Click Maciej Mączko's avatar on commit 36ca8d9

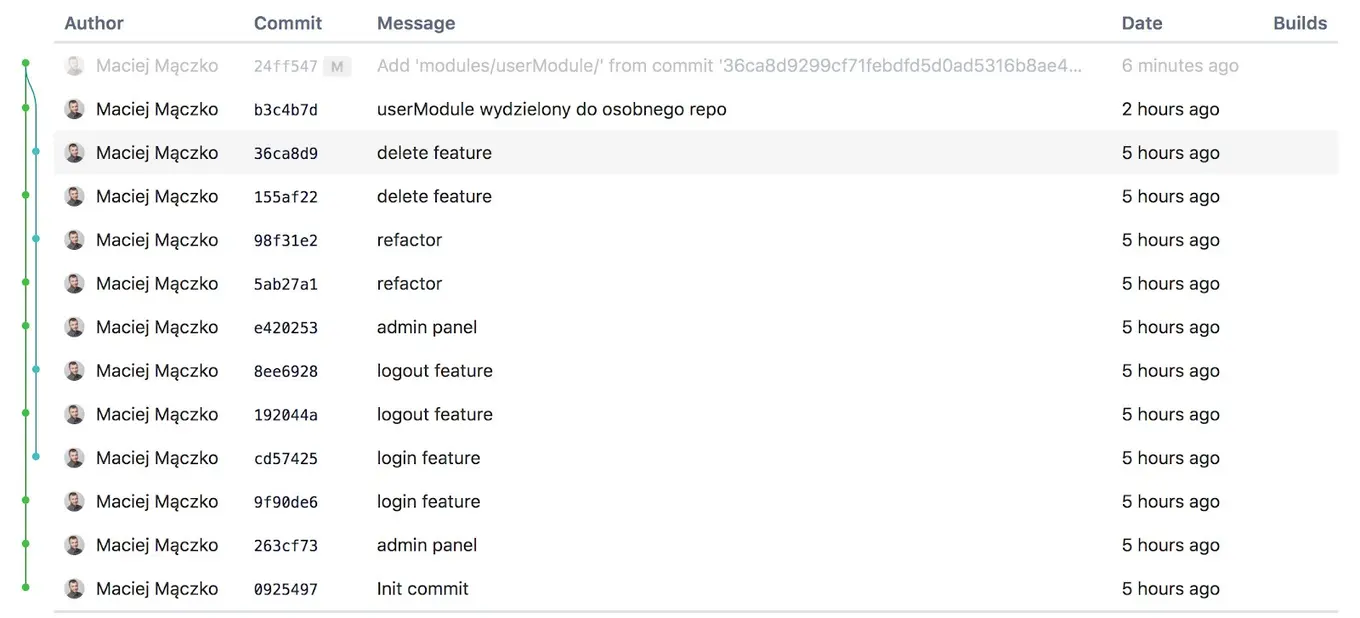tap(74, 152)
